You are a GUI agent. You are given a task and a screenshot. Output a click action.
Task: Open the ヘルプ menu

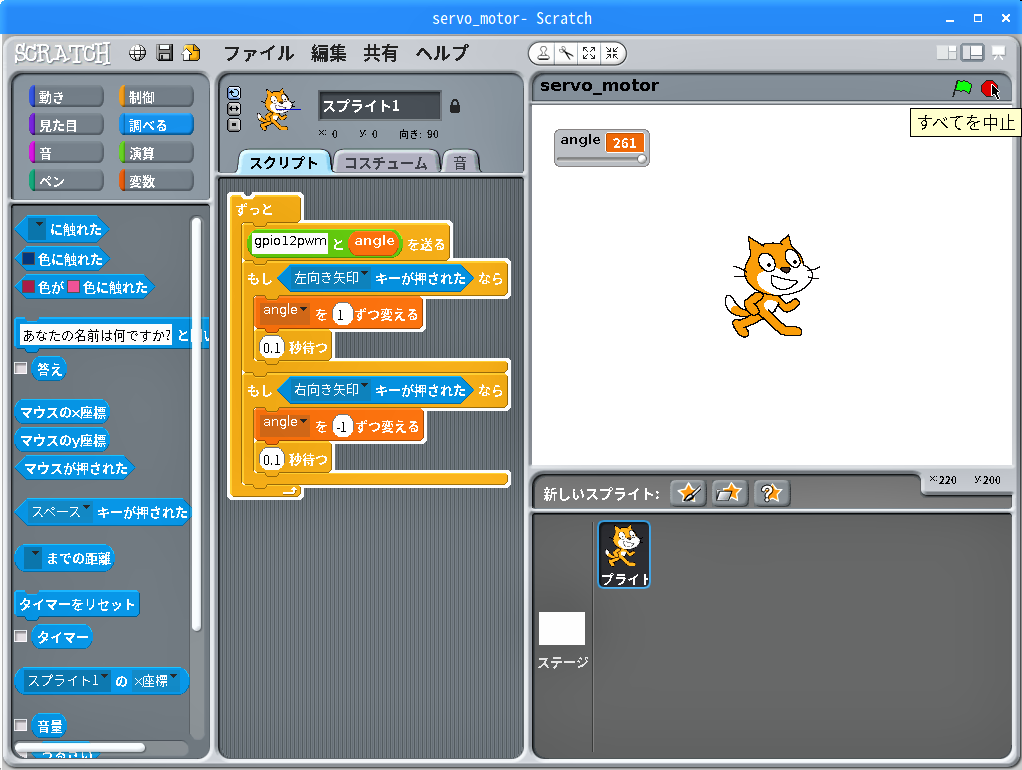tap(442, 53)
